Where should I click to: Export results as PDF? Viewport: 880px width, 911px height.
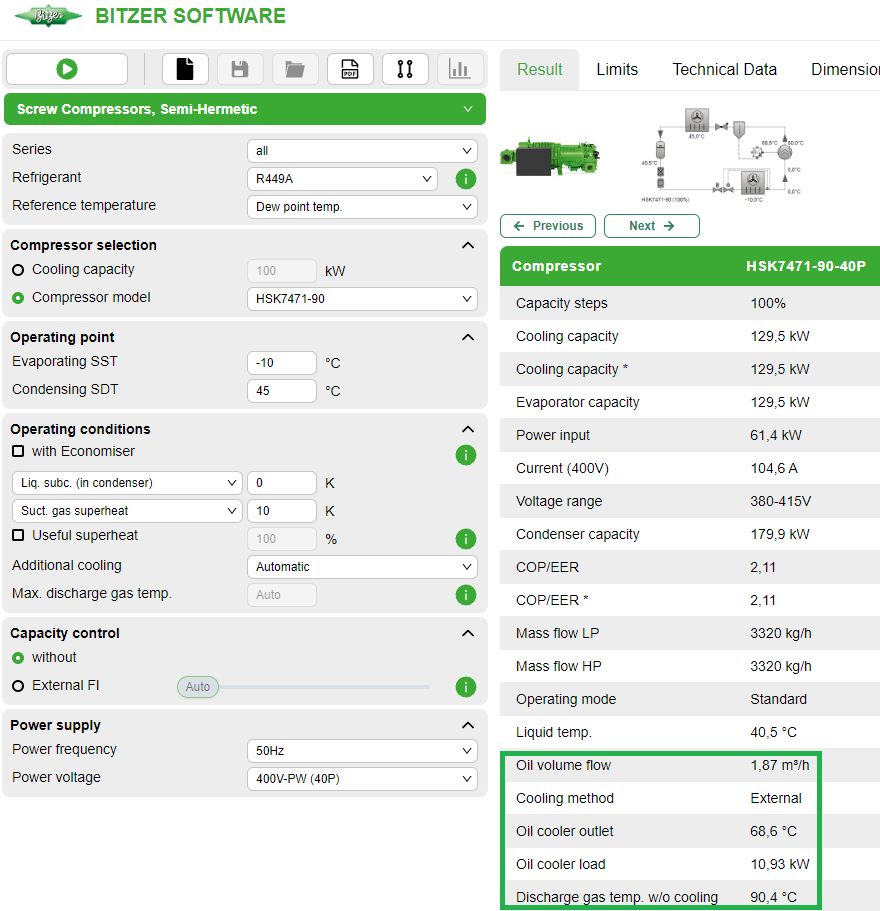tap(350, 69)
